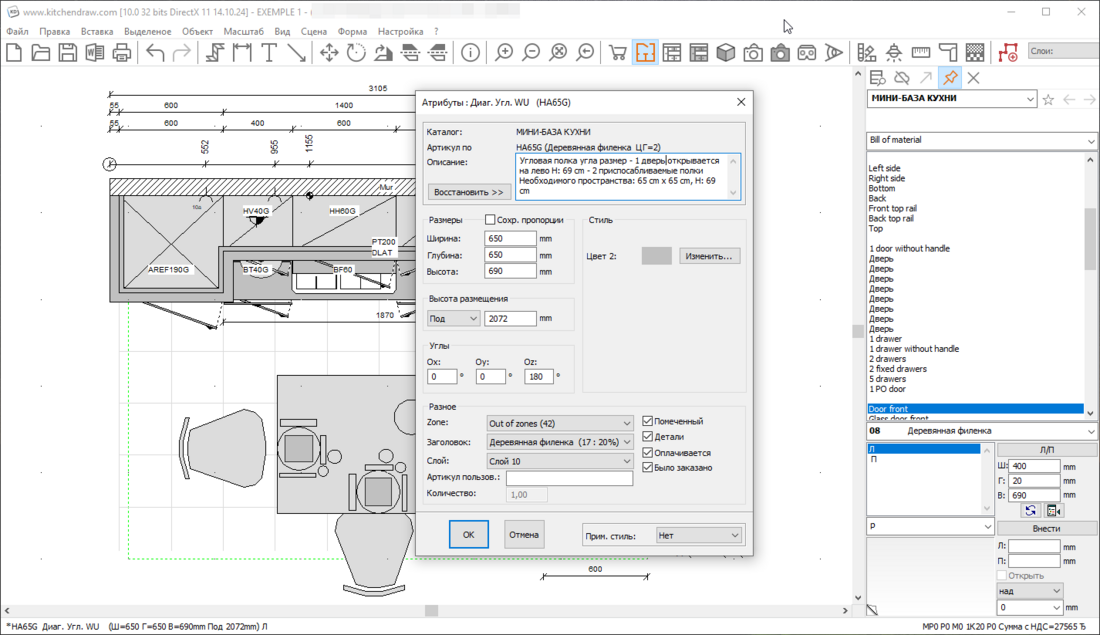Click the Print icon in the toolbar

click(122, 53)
